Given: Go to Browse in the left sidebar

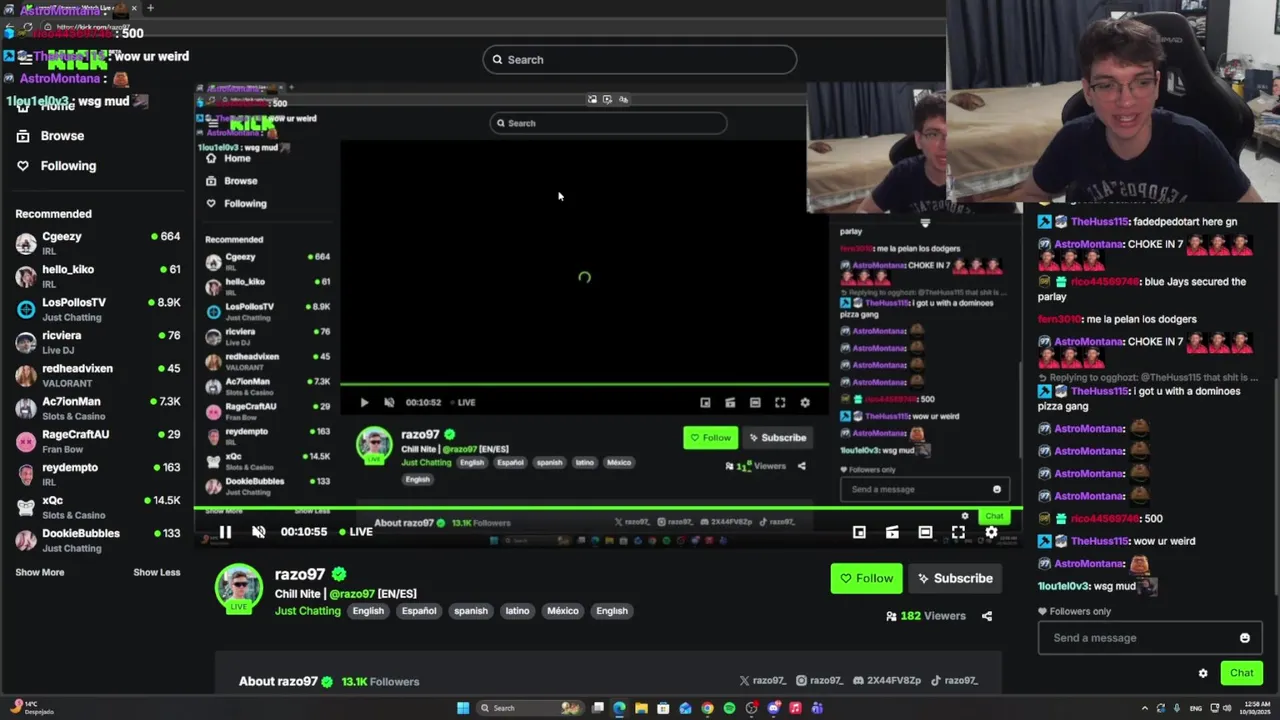Looking at the screenshot, I should pyautogui.click(x=50, y=136).
